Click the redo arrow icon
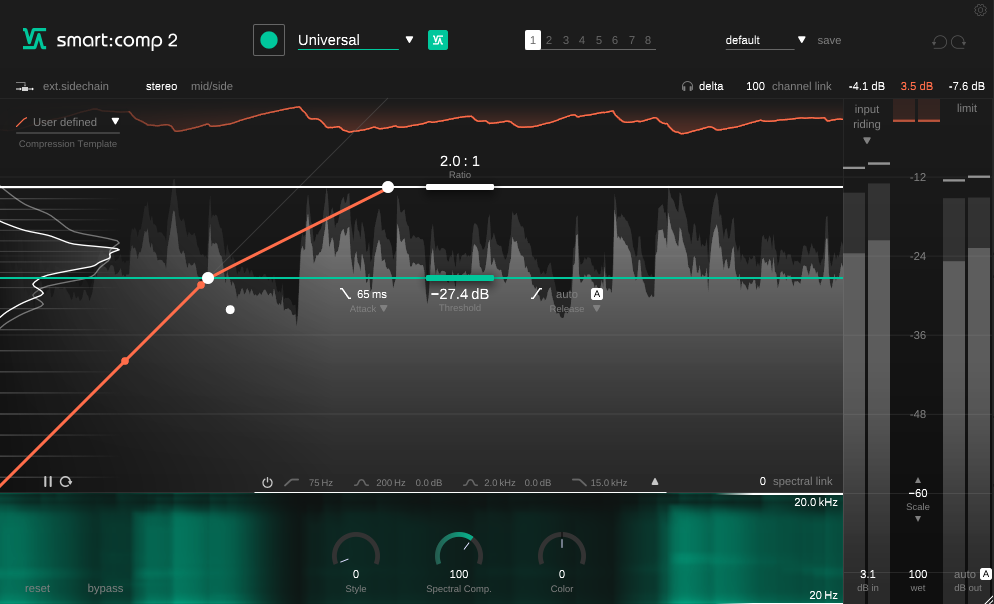994x604 pixels. [x=959, y=42]
